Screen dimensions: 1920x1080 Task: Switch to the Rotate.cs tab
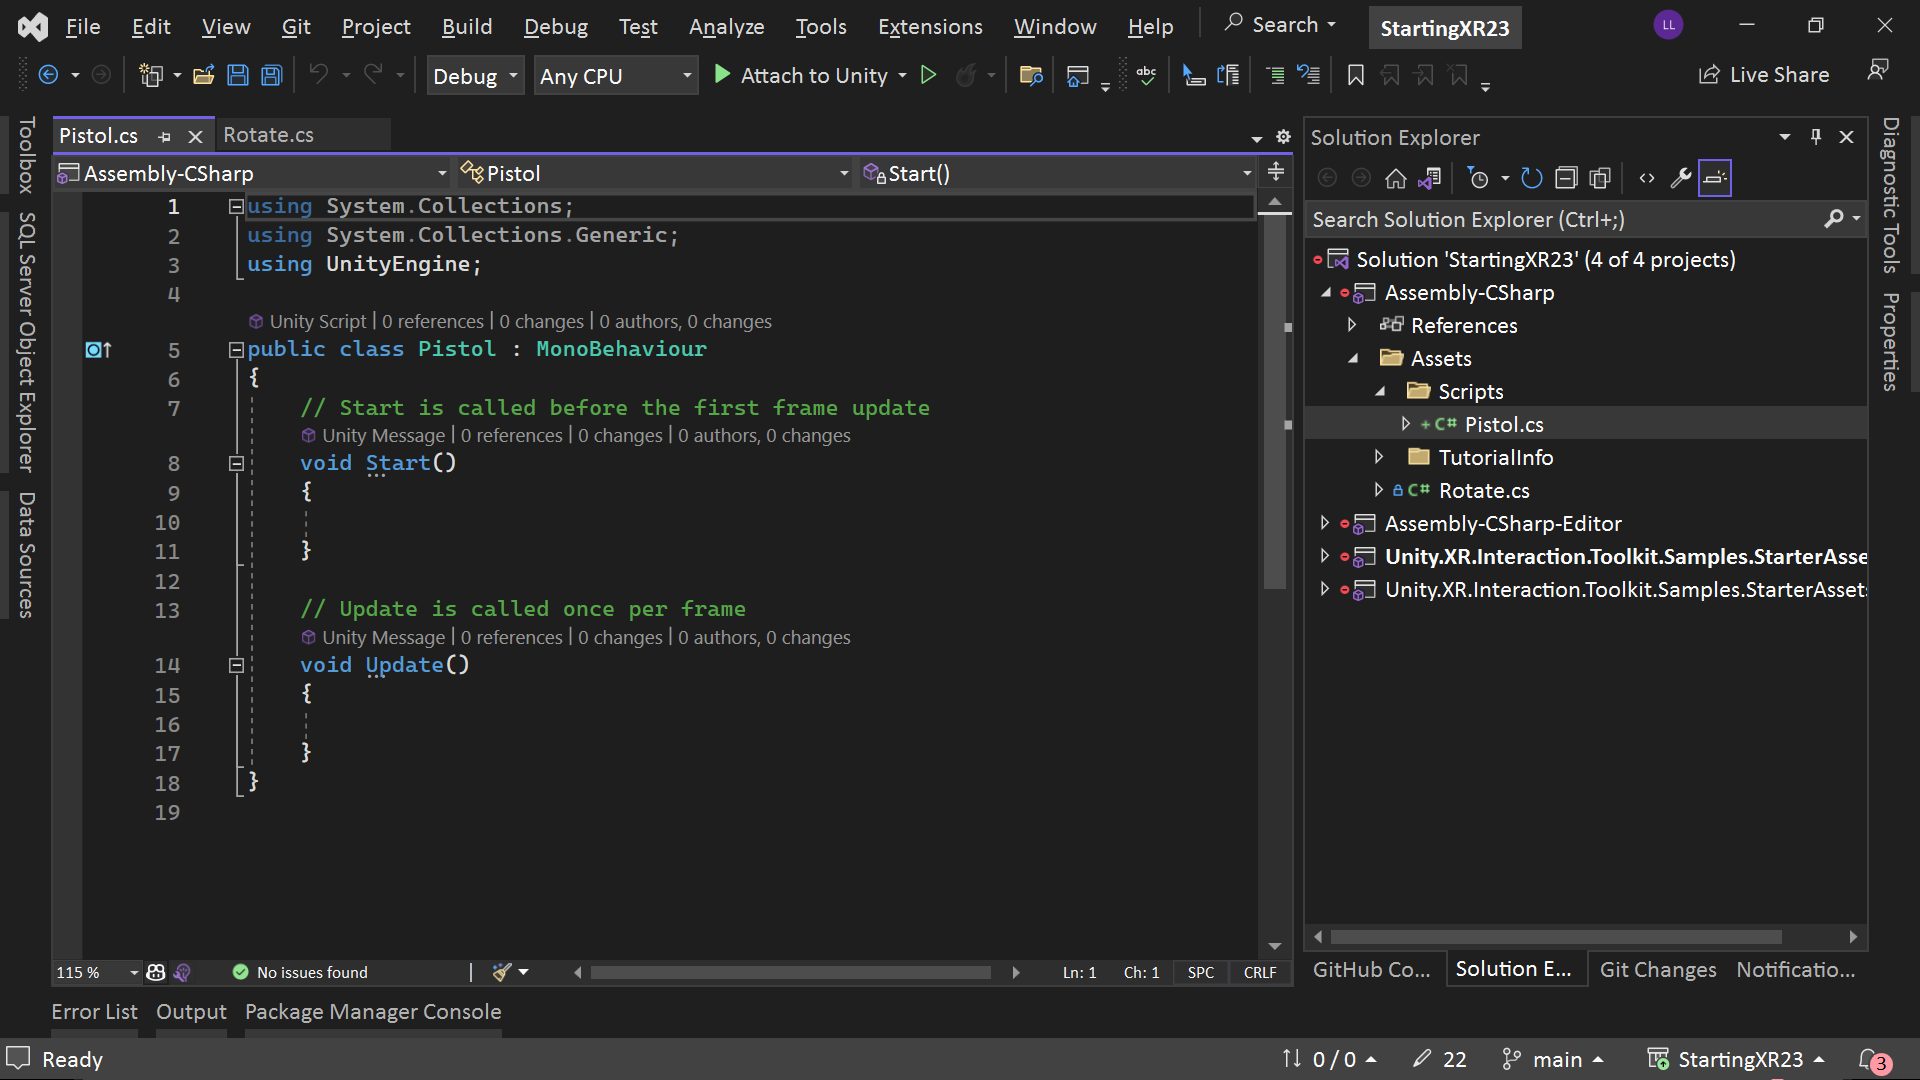point(269,135)
